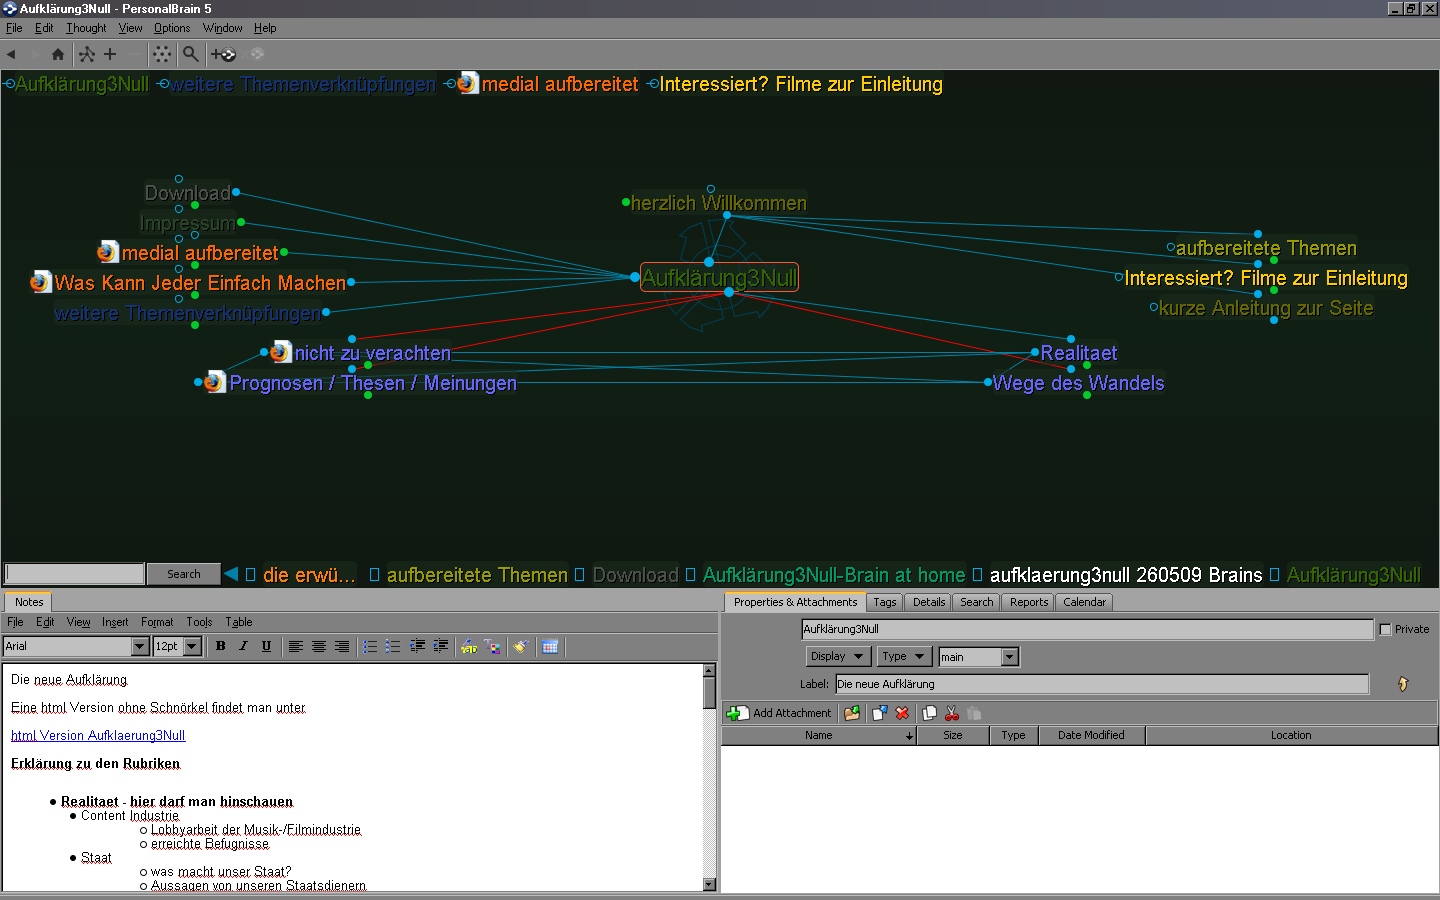Toggle the Private checkbox
Viewport: 1440px width, 900px height.
coord(1385,629)
